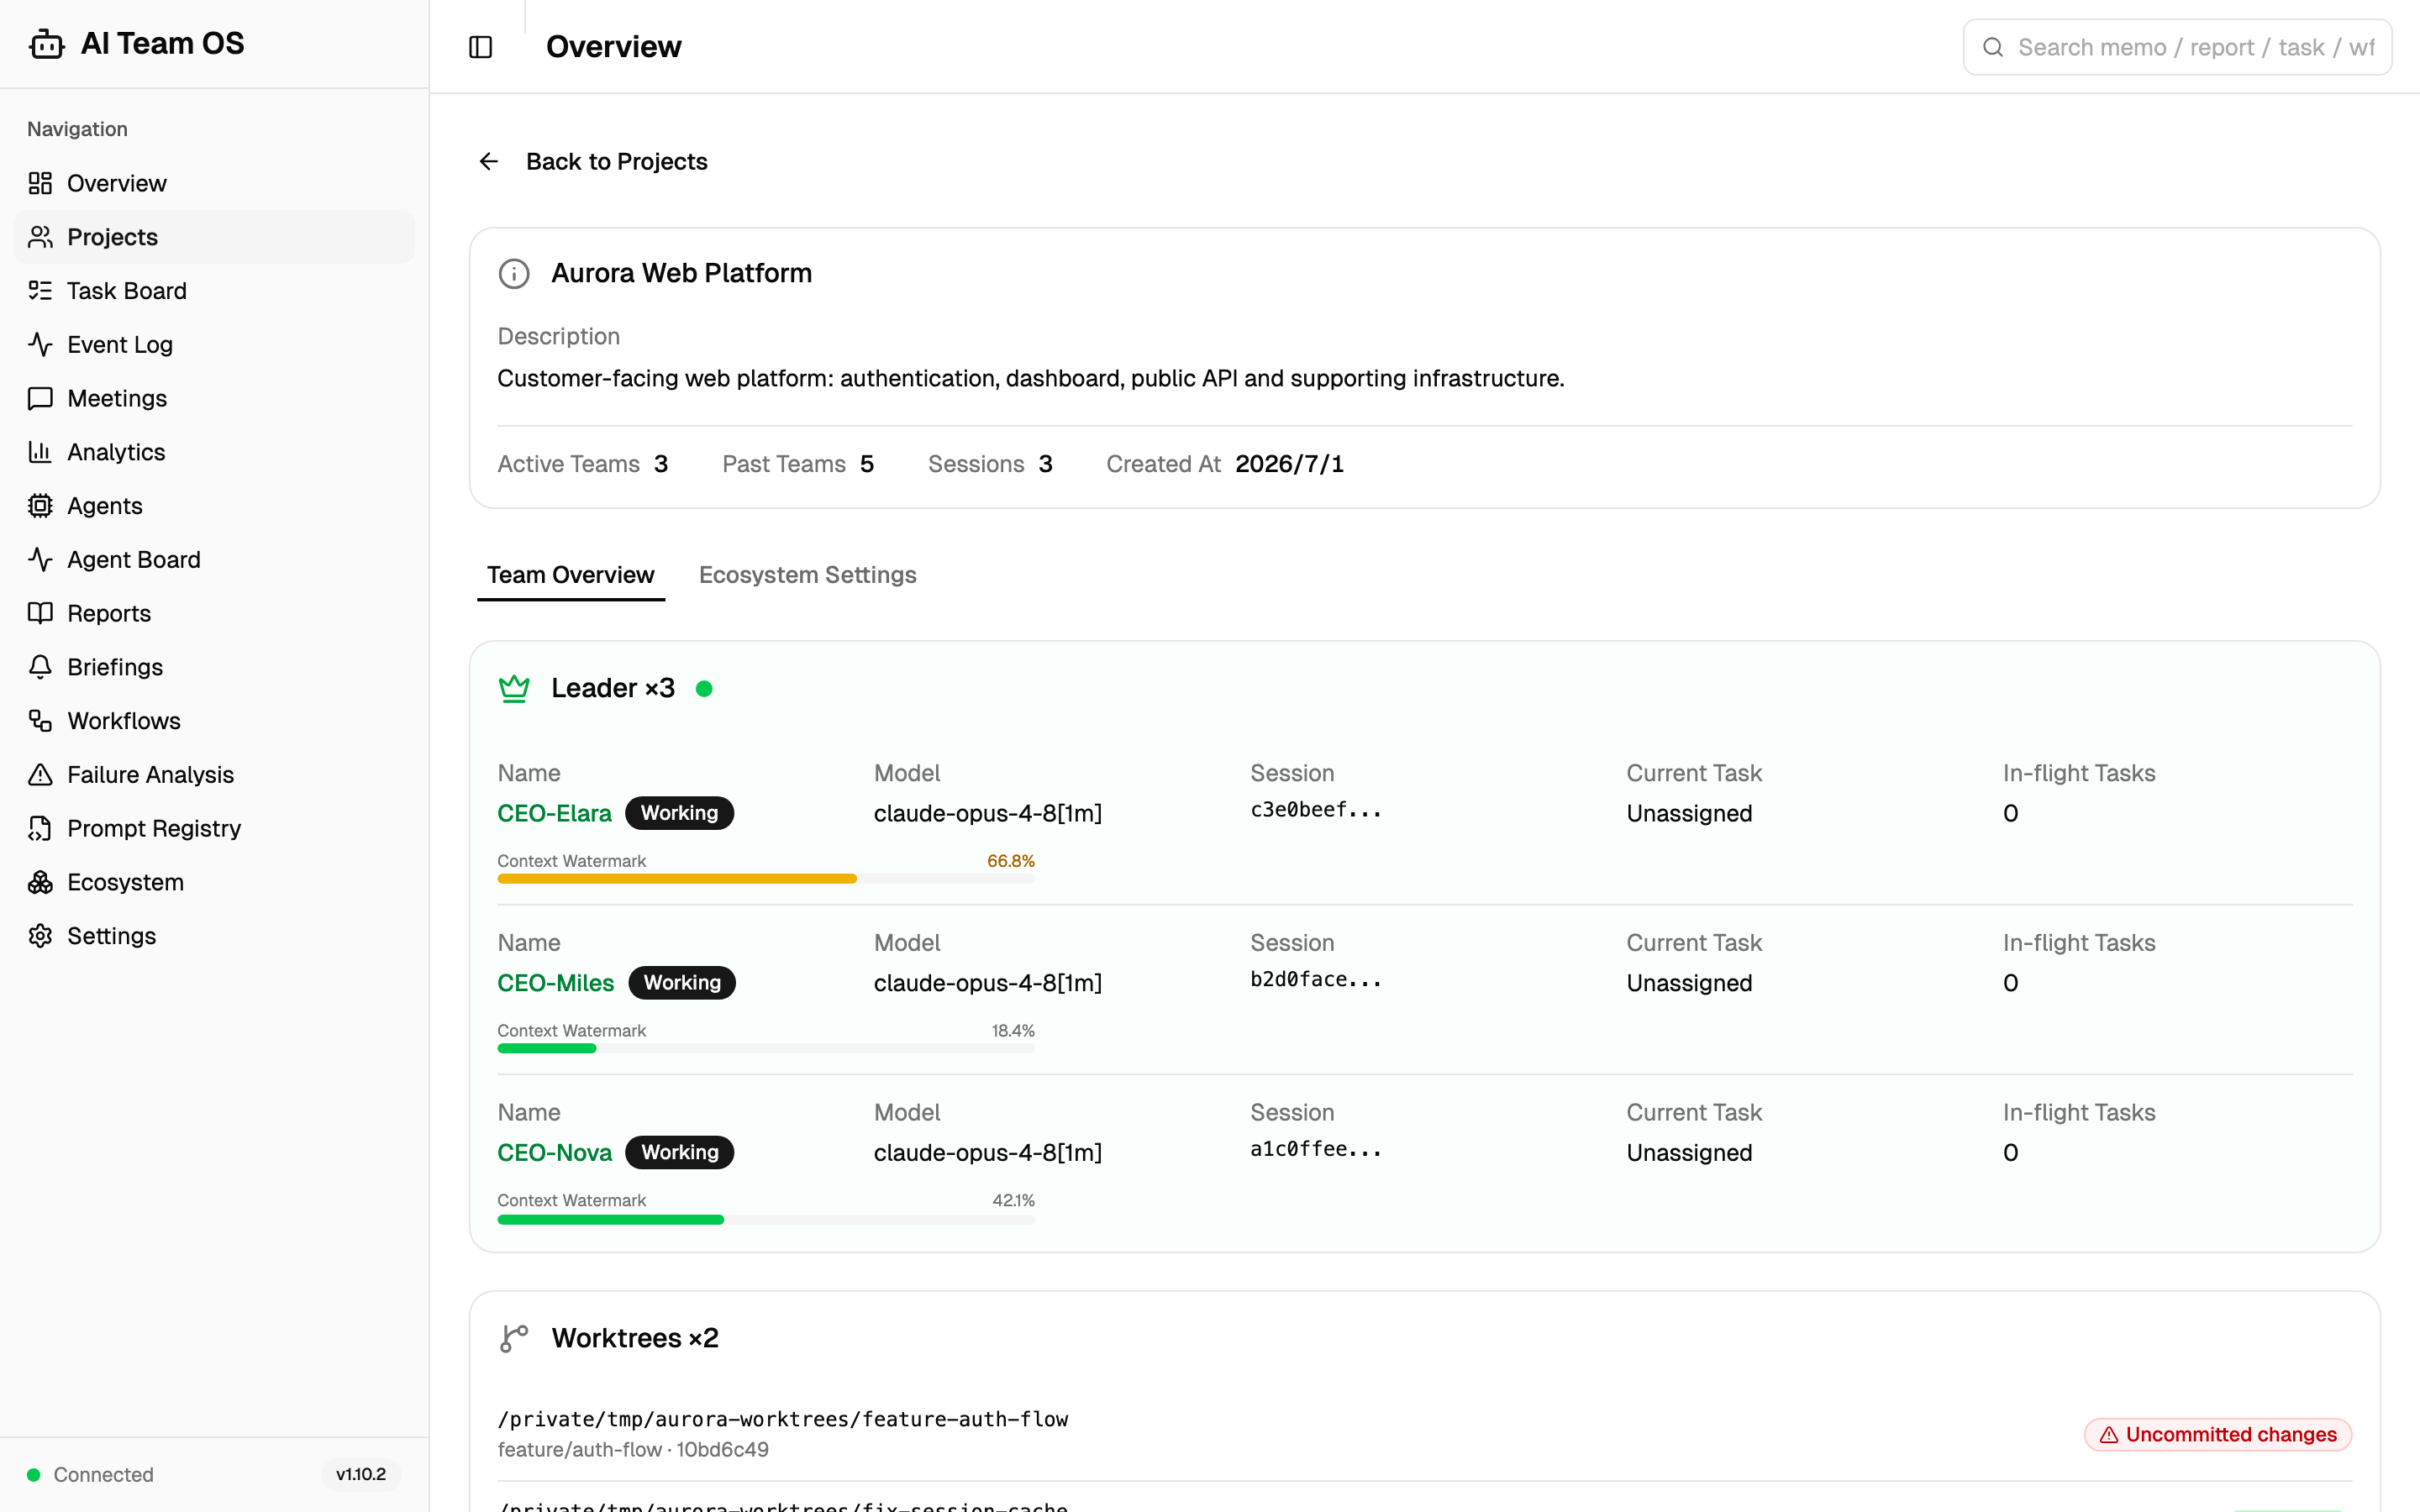Click CEO-Miles's context watermark bar
2420x1512 pixels.
766,1048
